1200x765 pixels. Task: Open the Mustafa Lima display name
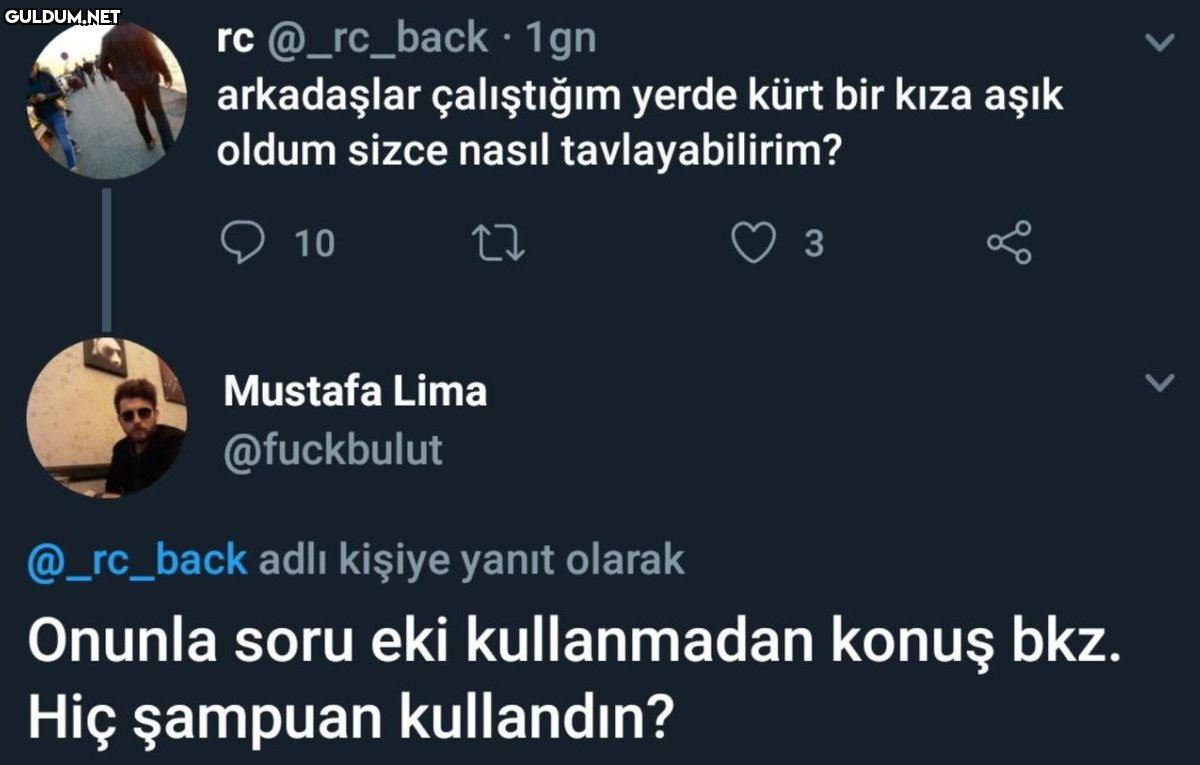pyautogui.click(x=355, y=391)
